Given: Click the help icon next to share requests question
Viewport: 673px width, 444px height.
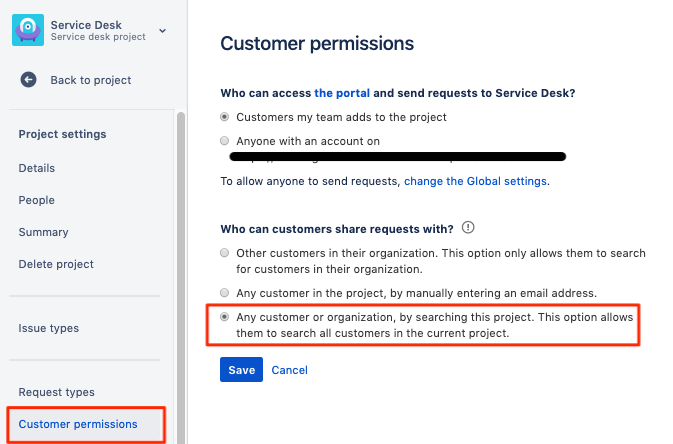Looking at the screenshot, I should click(x=467, y=227).
